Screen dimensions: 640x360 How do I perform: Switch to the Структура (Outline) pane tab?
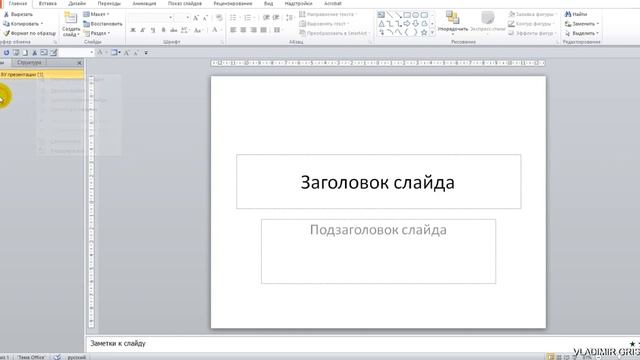point(29,63)
